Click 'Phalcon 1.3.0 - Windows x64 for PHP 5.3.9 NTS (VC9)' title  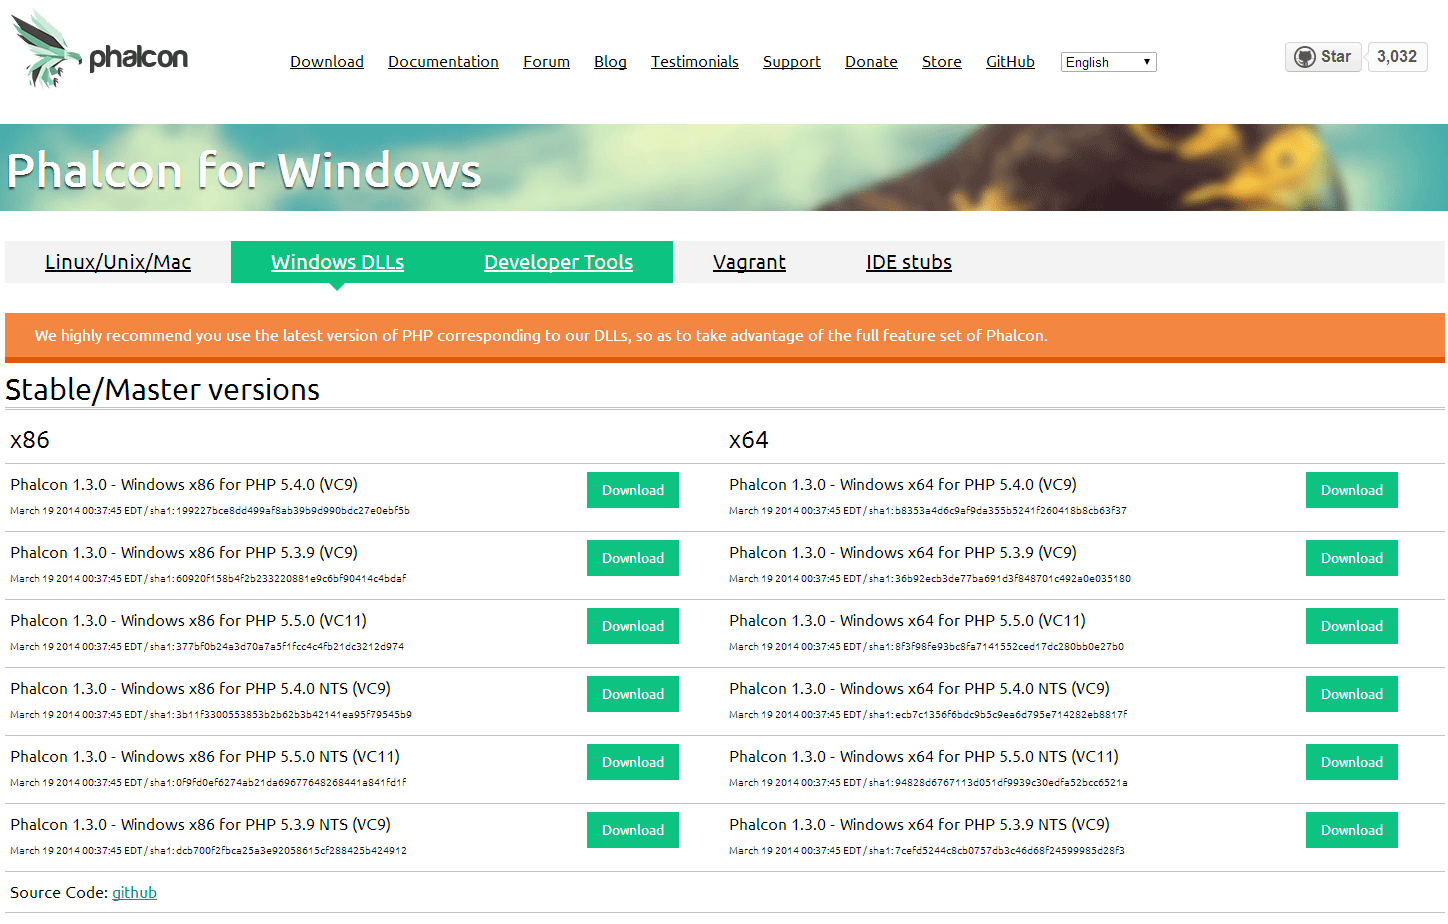[919, 825]
